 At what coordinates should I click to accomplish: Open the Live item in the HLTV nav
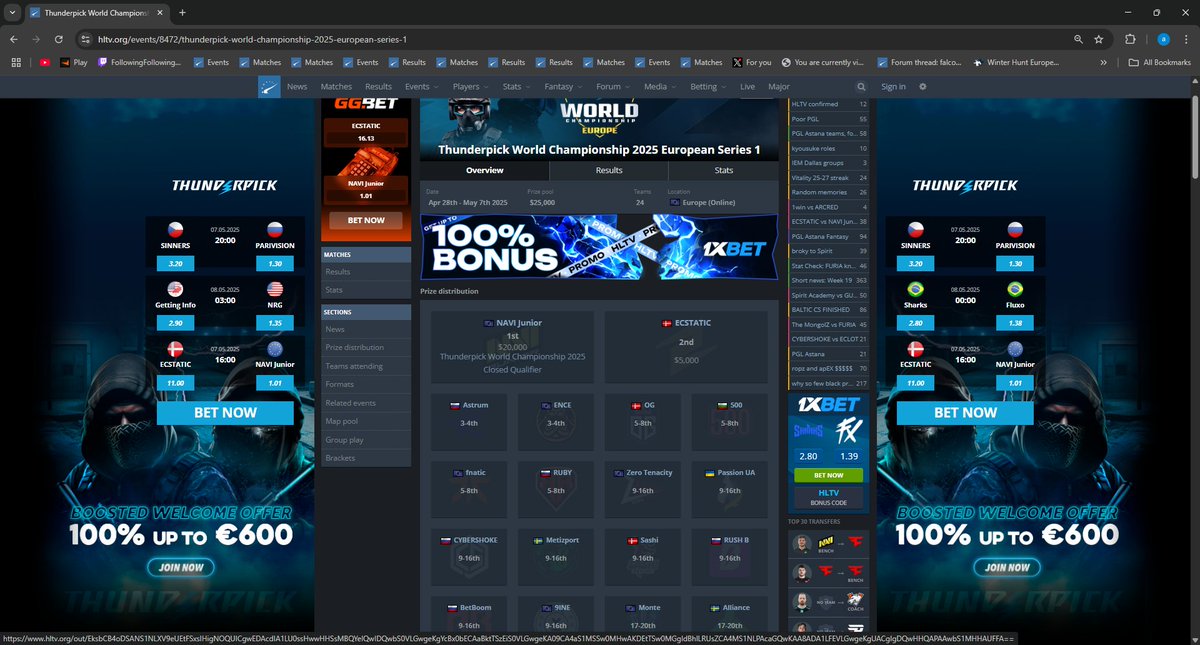point(747,87)
